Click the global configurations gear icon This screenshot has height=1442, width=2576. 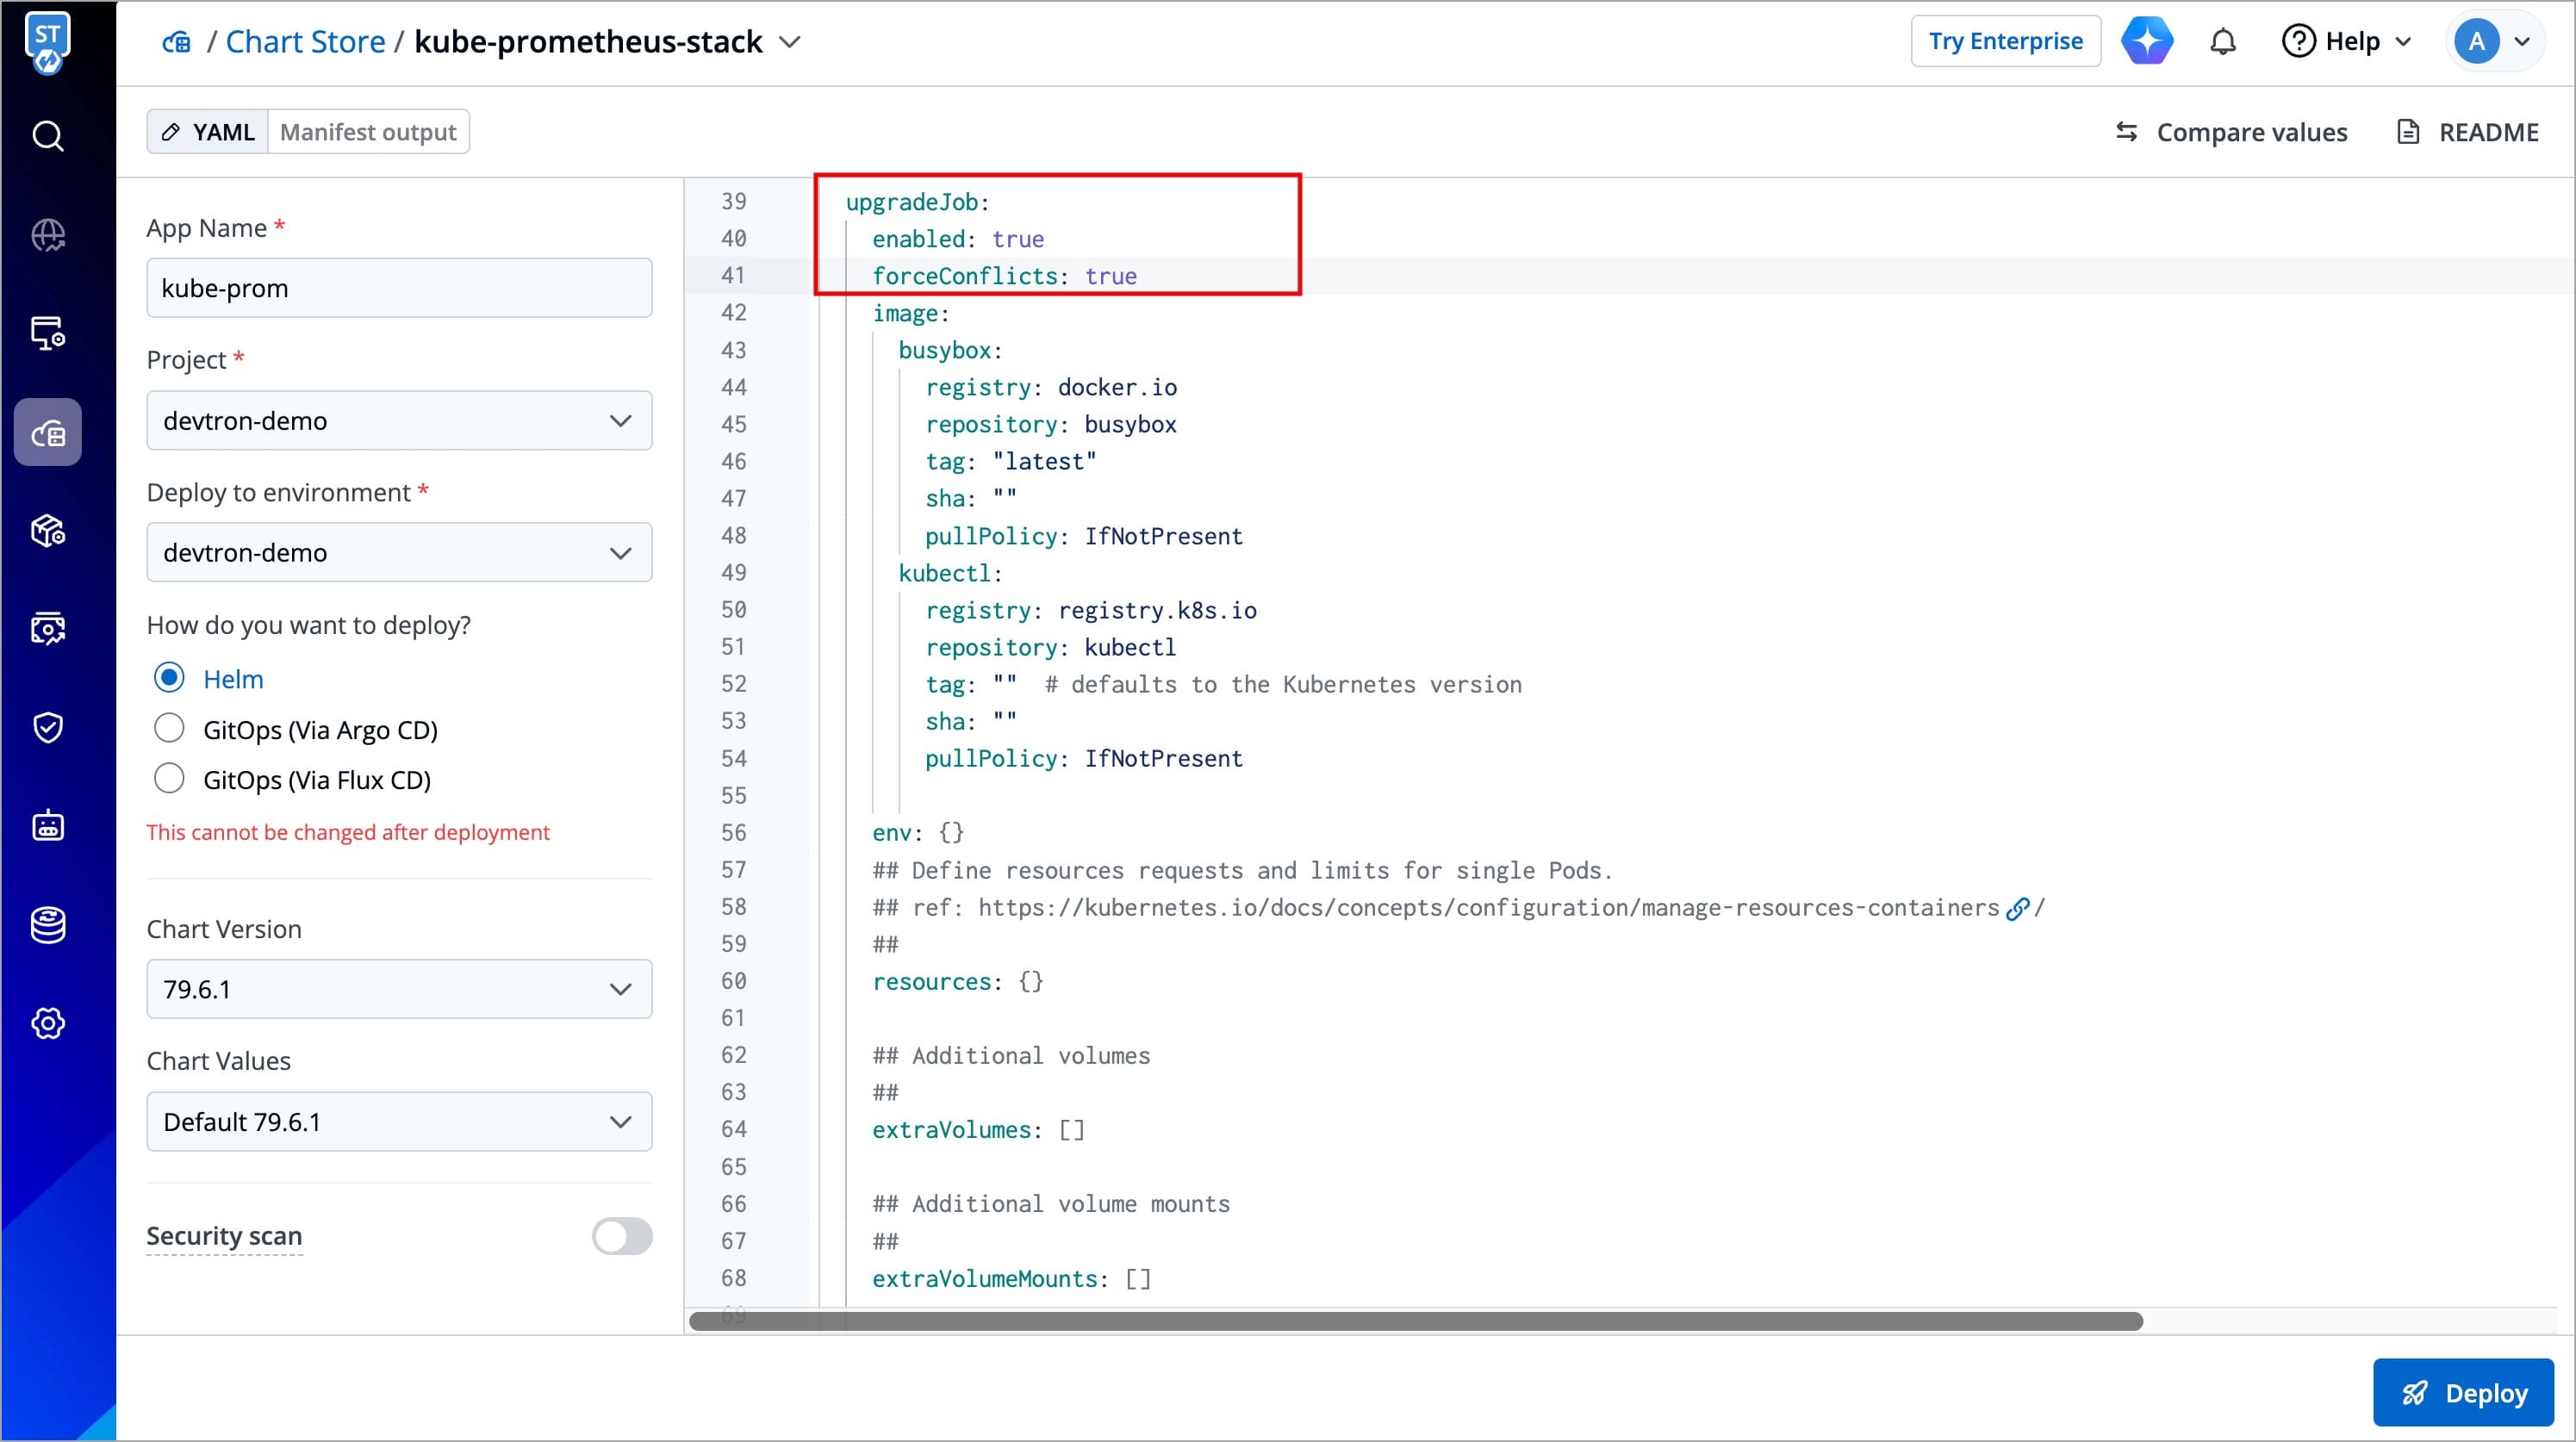pyautogui.click(x=48, y=1023)
